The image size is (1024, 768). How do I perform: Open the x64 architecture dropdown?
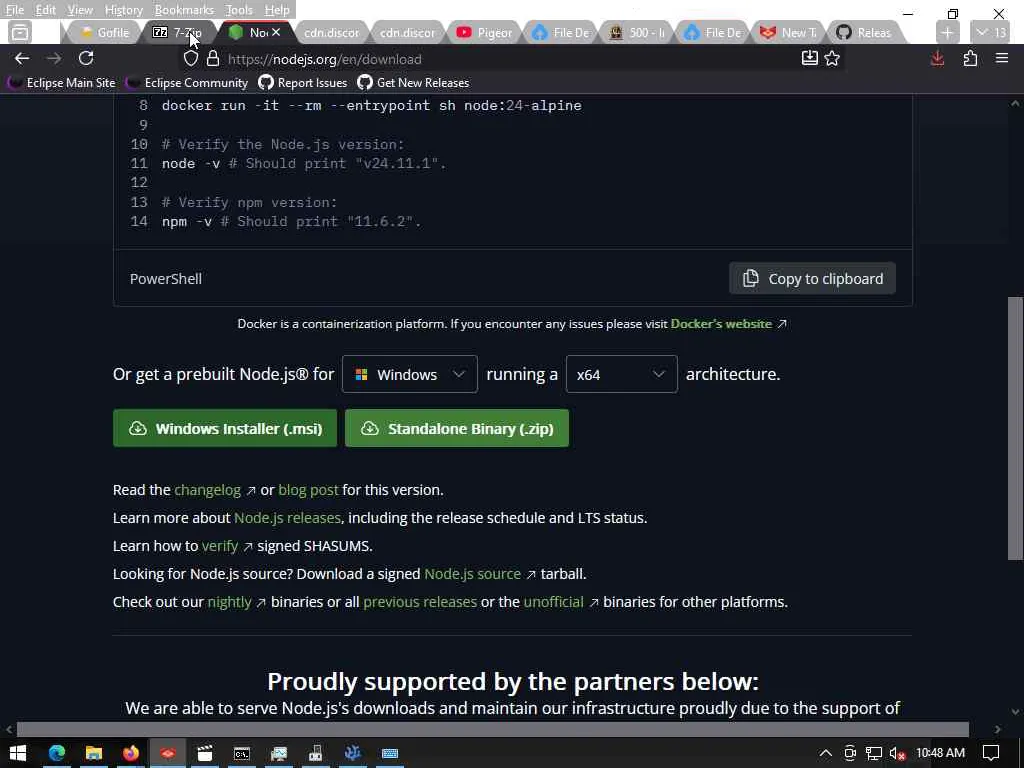621,374
